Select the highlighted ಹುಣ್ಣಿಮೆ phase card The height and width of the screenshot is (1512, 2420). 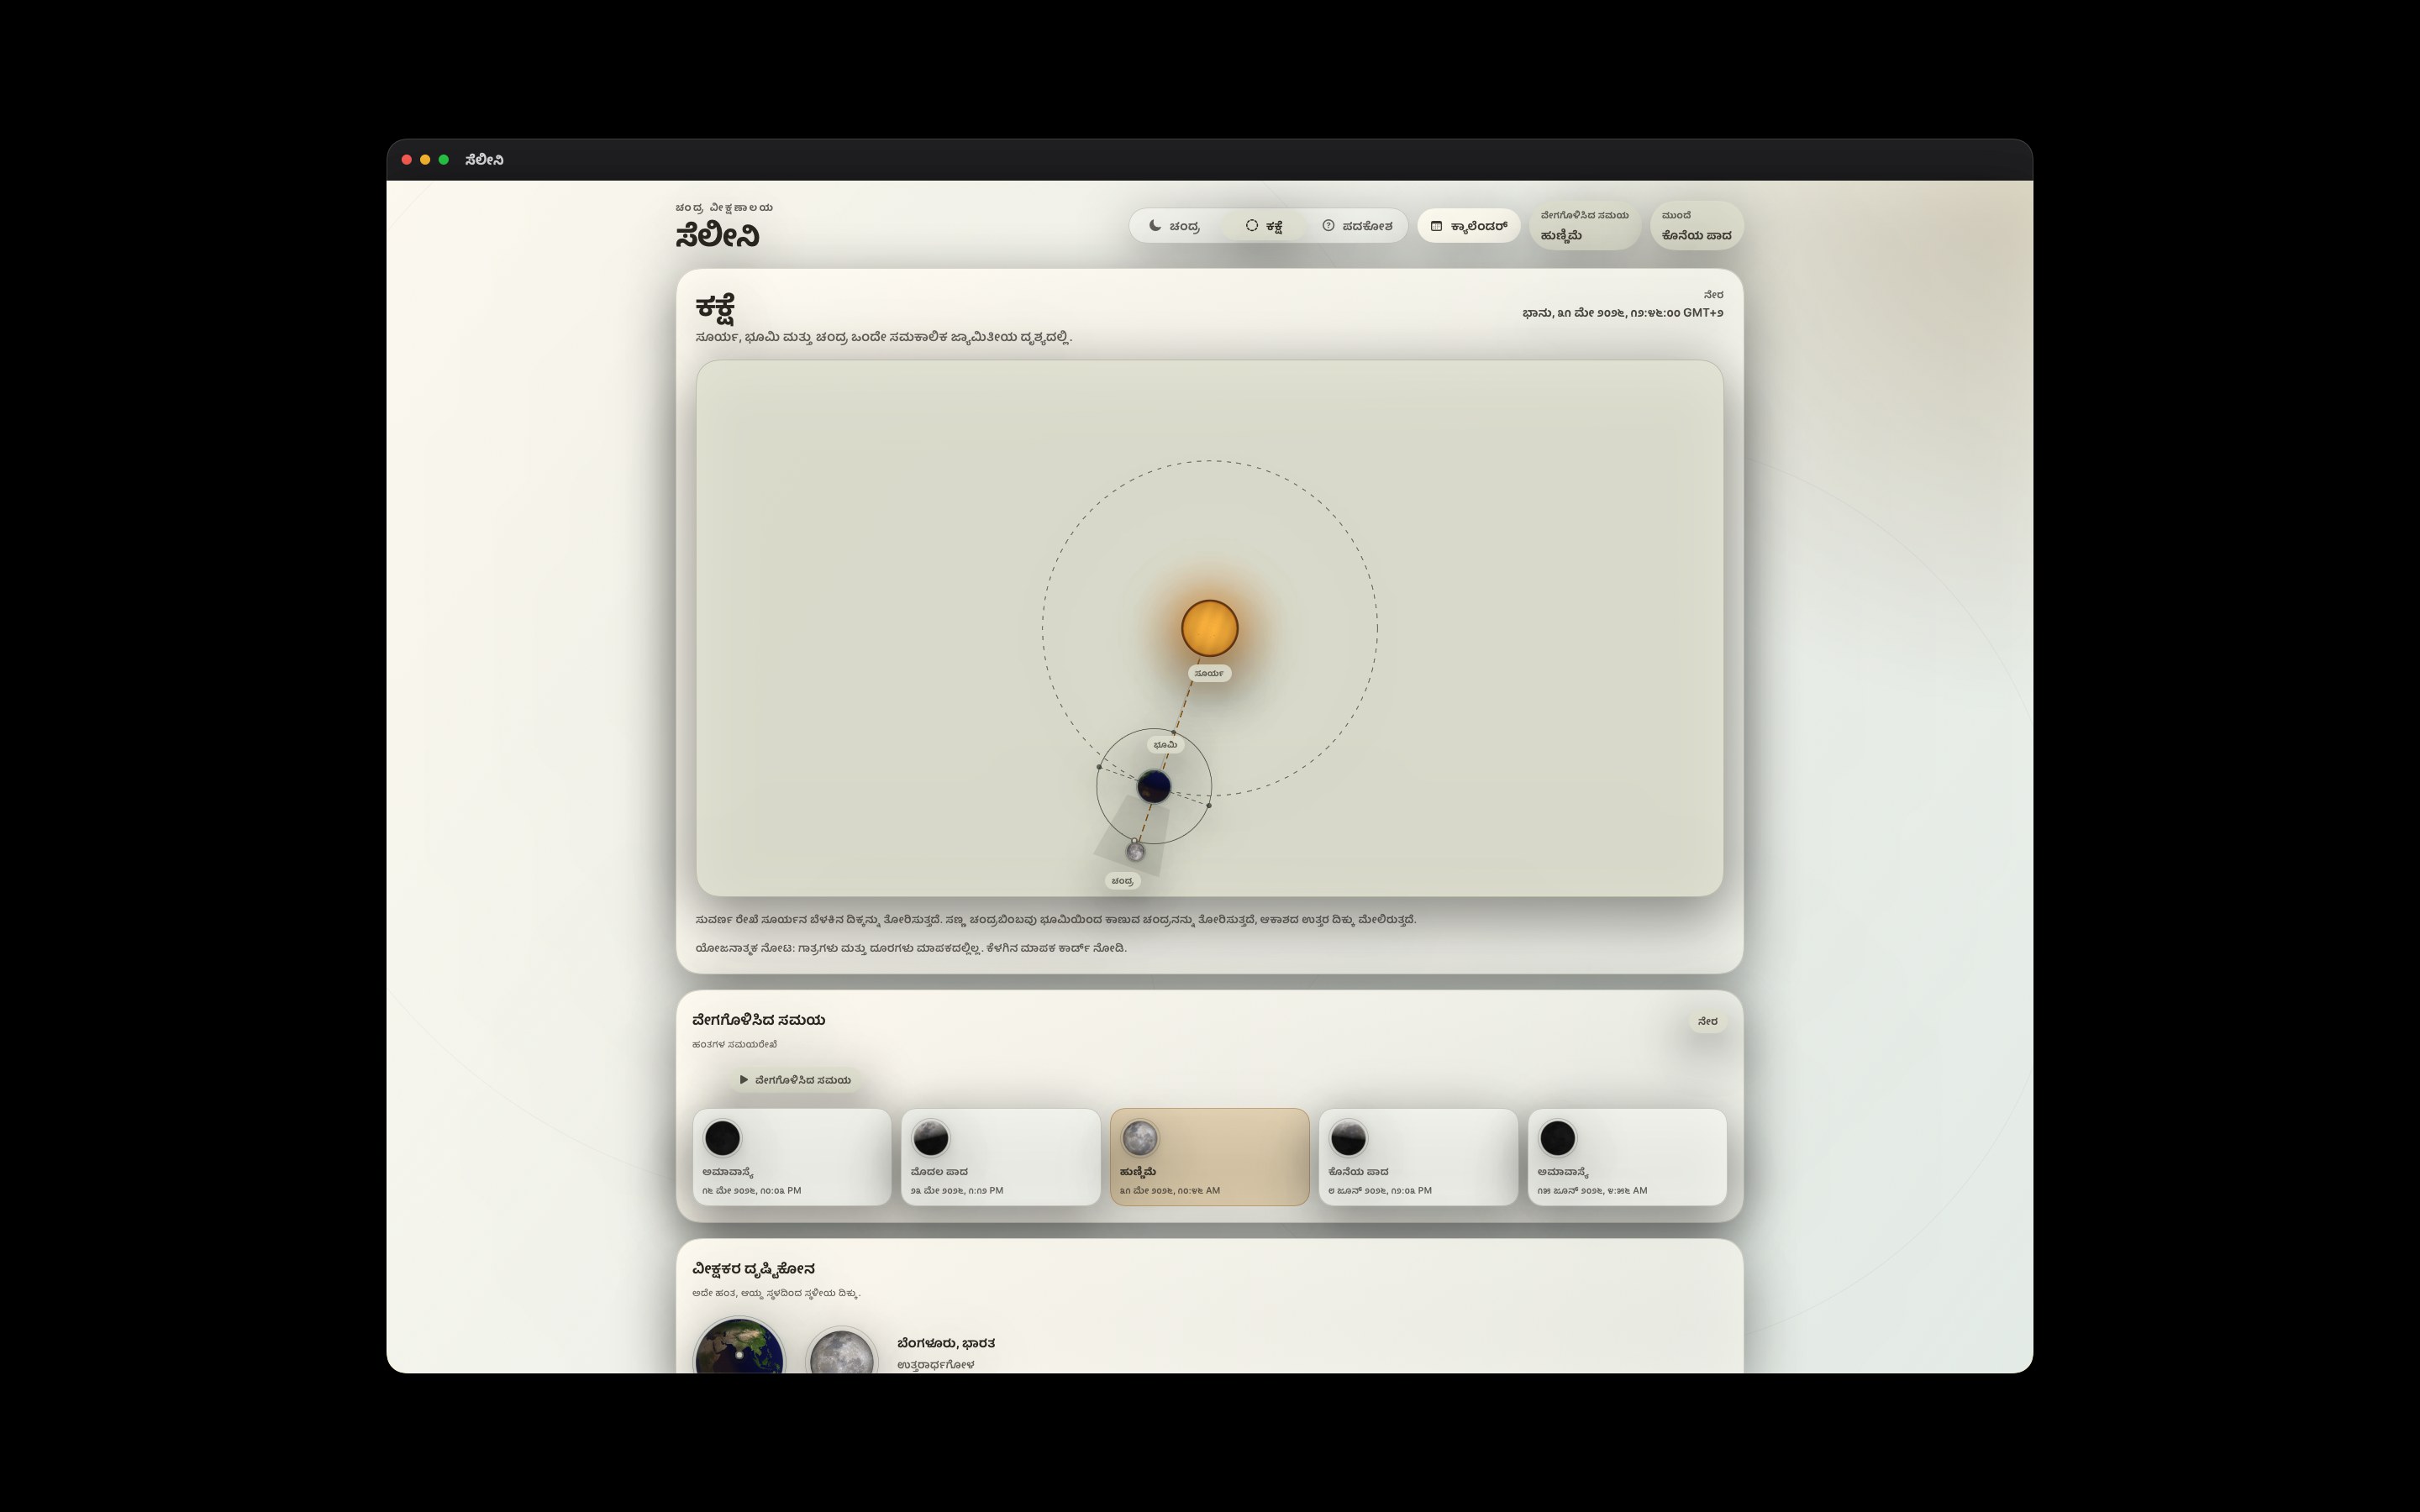pyautogui.click(x=1209, y=1157)
